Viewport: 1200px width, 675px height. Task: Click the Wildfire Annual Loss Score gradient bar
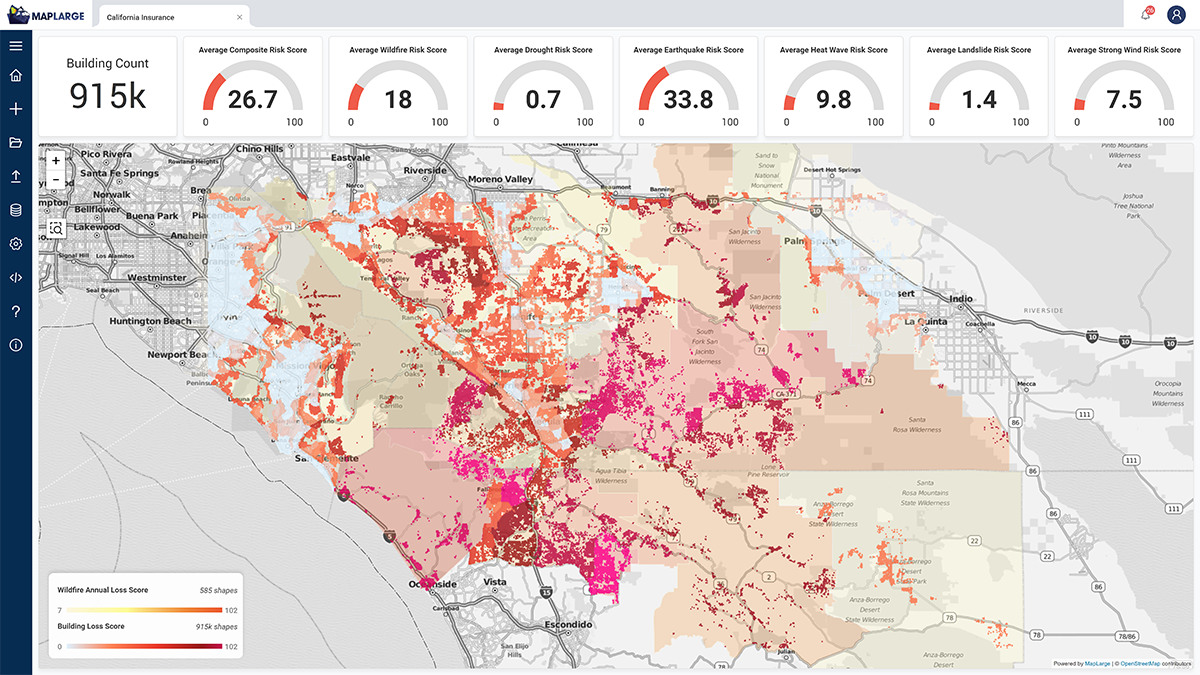(x=145, y=609)
